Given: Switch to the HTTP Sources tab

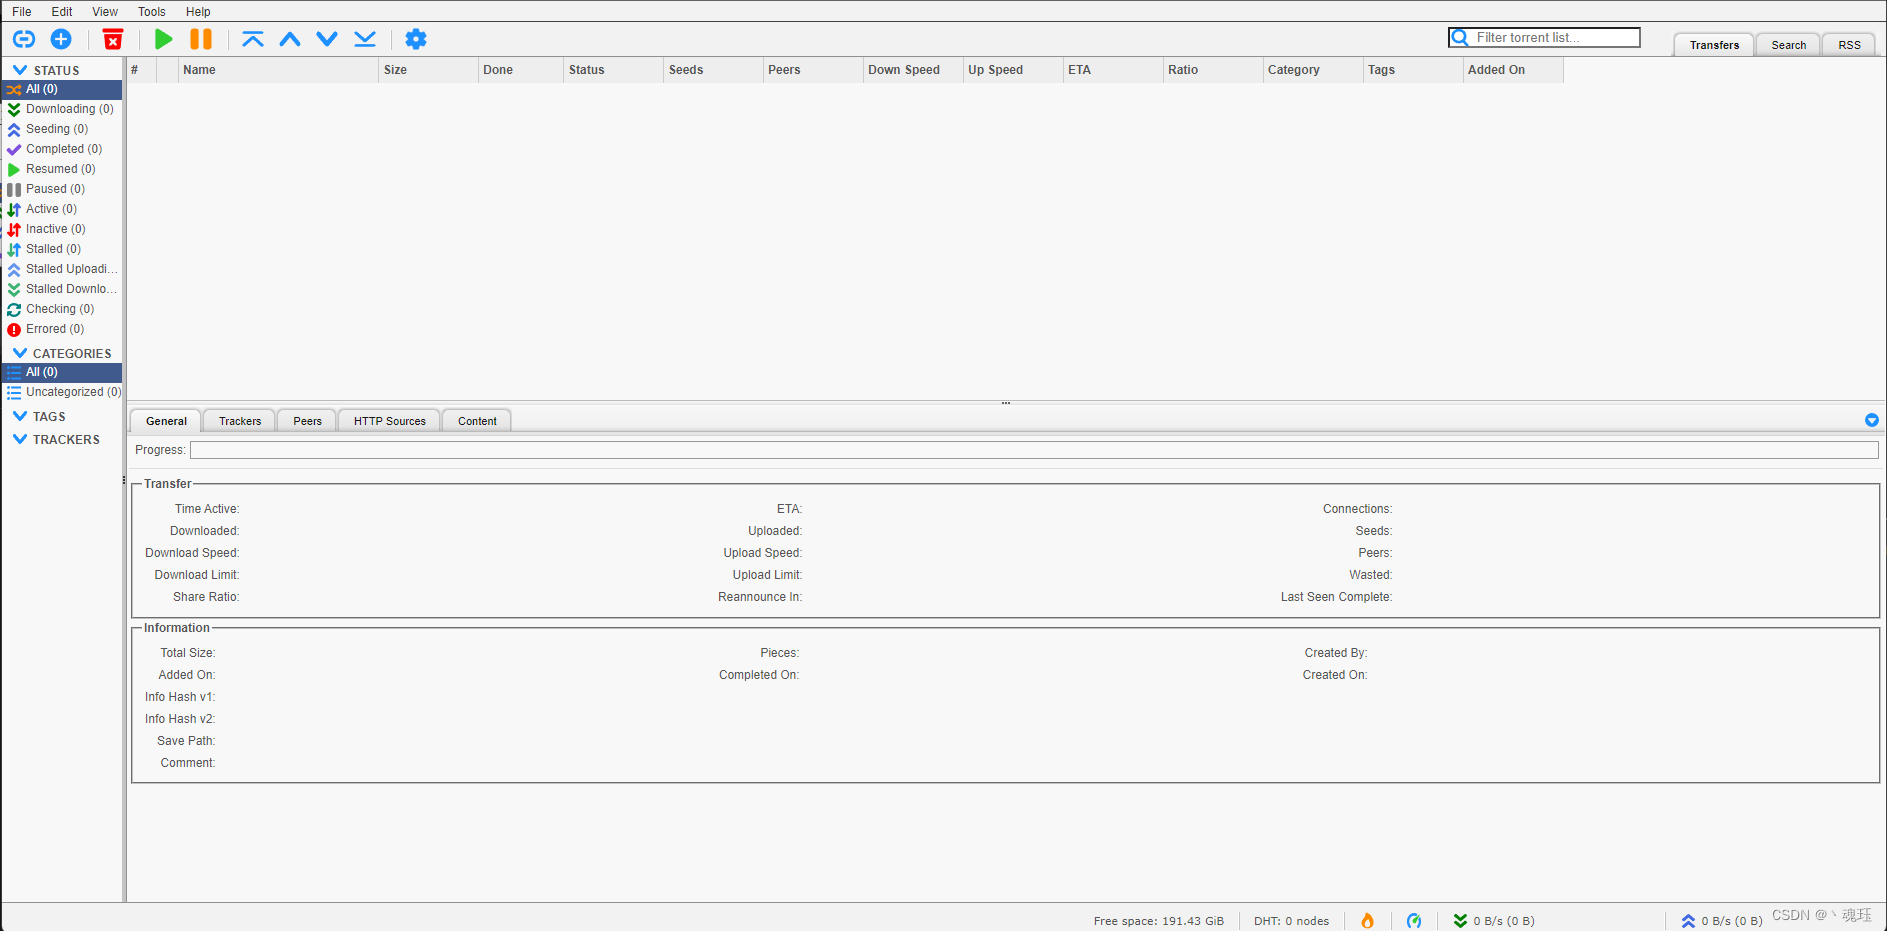Looking at the screenshot, I should tap(388, 420).
